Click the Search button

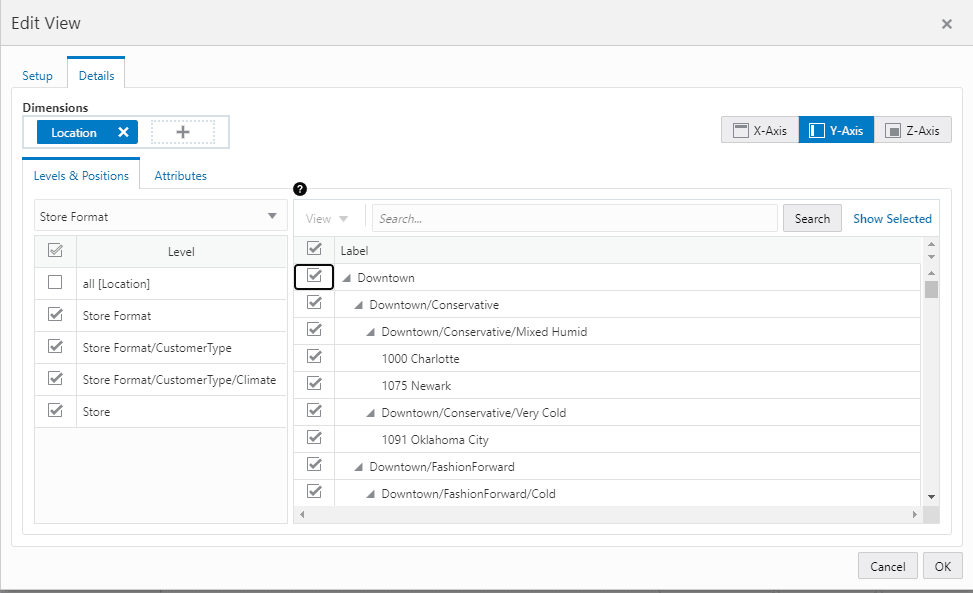812,218
